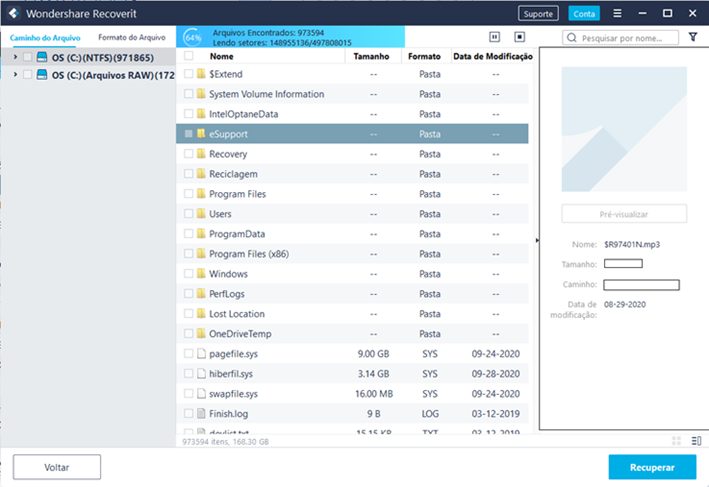Open the hamburger menu in title bar
Image resolution: width=709 pixels, height=487 pixels.
617,14
